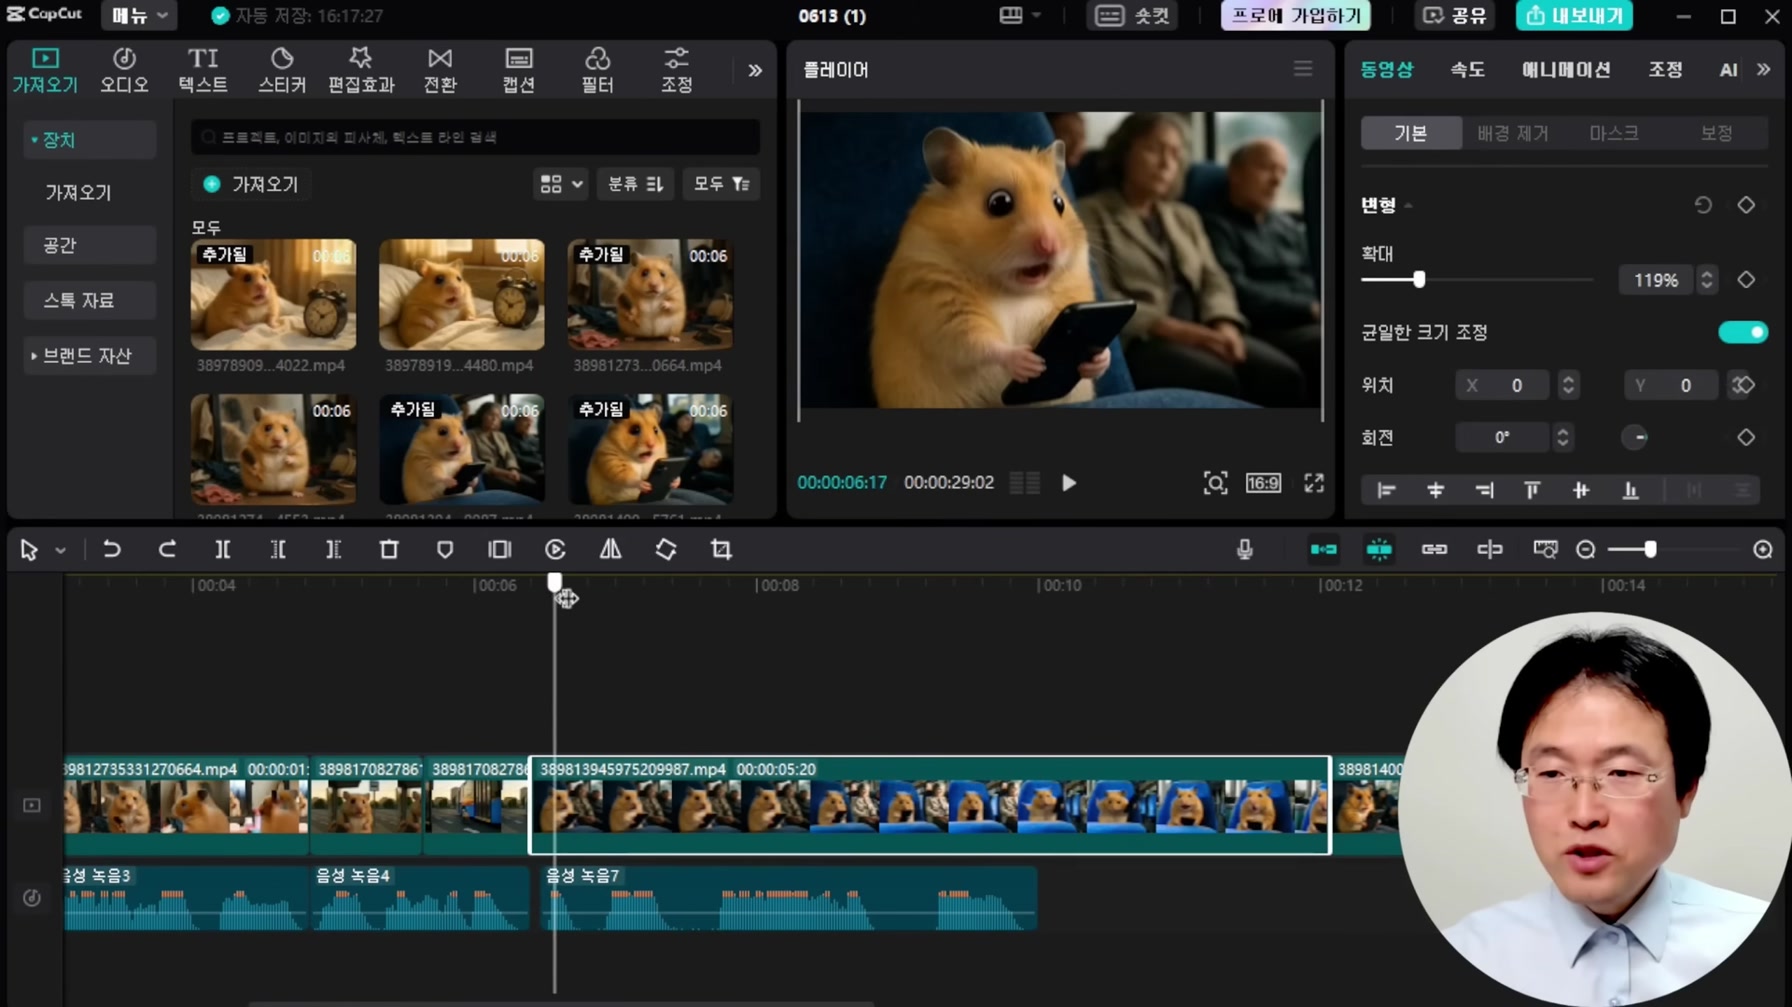1792x1007 pixels.
Task: Click the microphone record voiceover icon
Action: click(x=1245, y=549)
